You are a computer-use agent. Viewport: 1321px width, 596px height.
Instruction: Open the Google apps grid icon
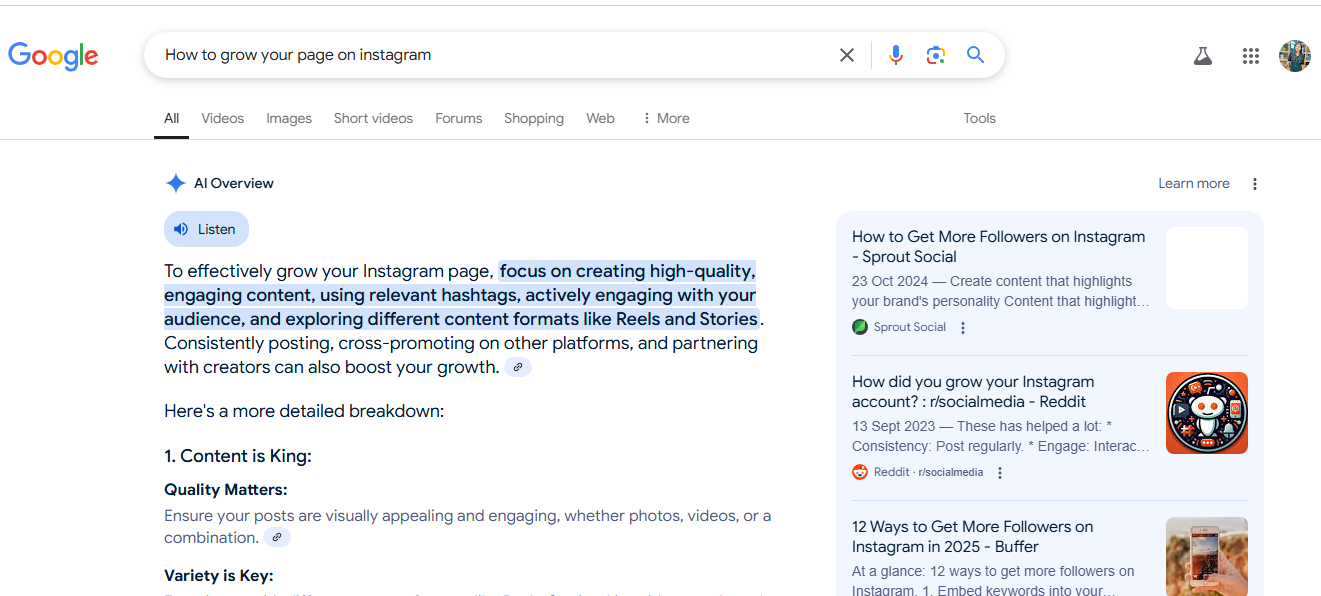1251,56
